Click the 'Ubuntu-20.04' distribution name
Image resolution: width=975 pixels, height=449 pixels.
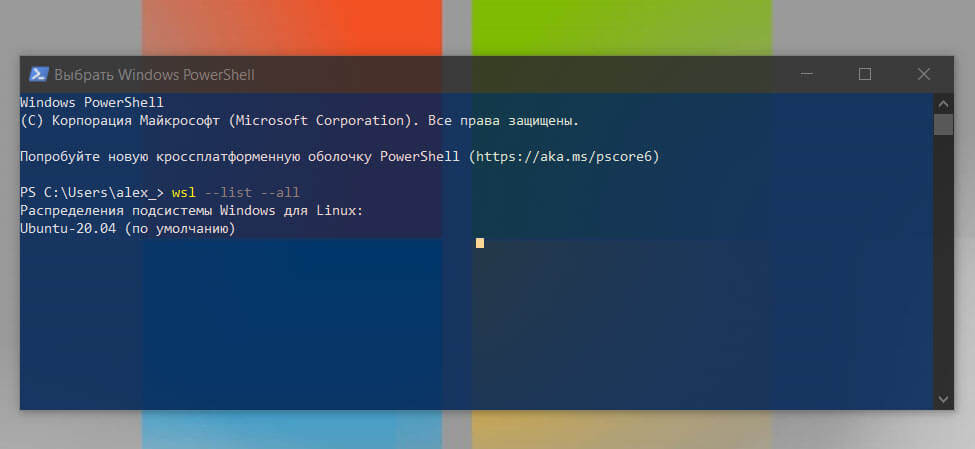point(68,229)
